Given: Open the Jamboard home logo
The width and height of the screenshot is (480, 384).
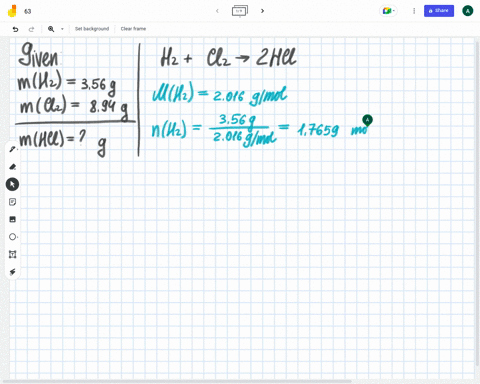Looking at the screenshot, I should [12, 11].
